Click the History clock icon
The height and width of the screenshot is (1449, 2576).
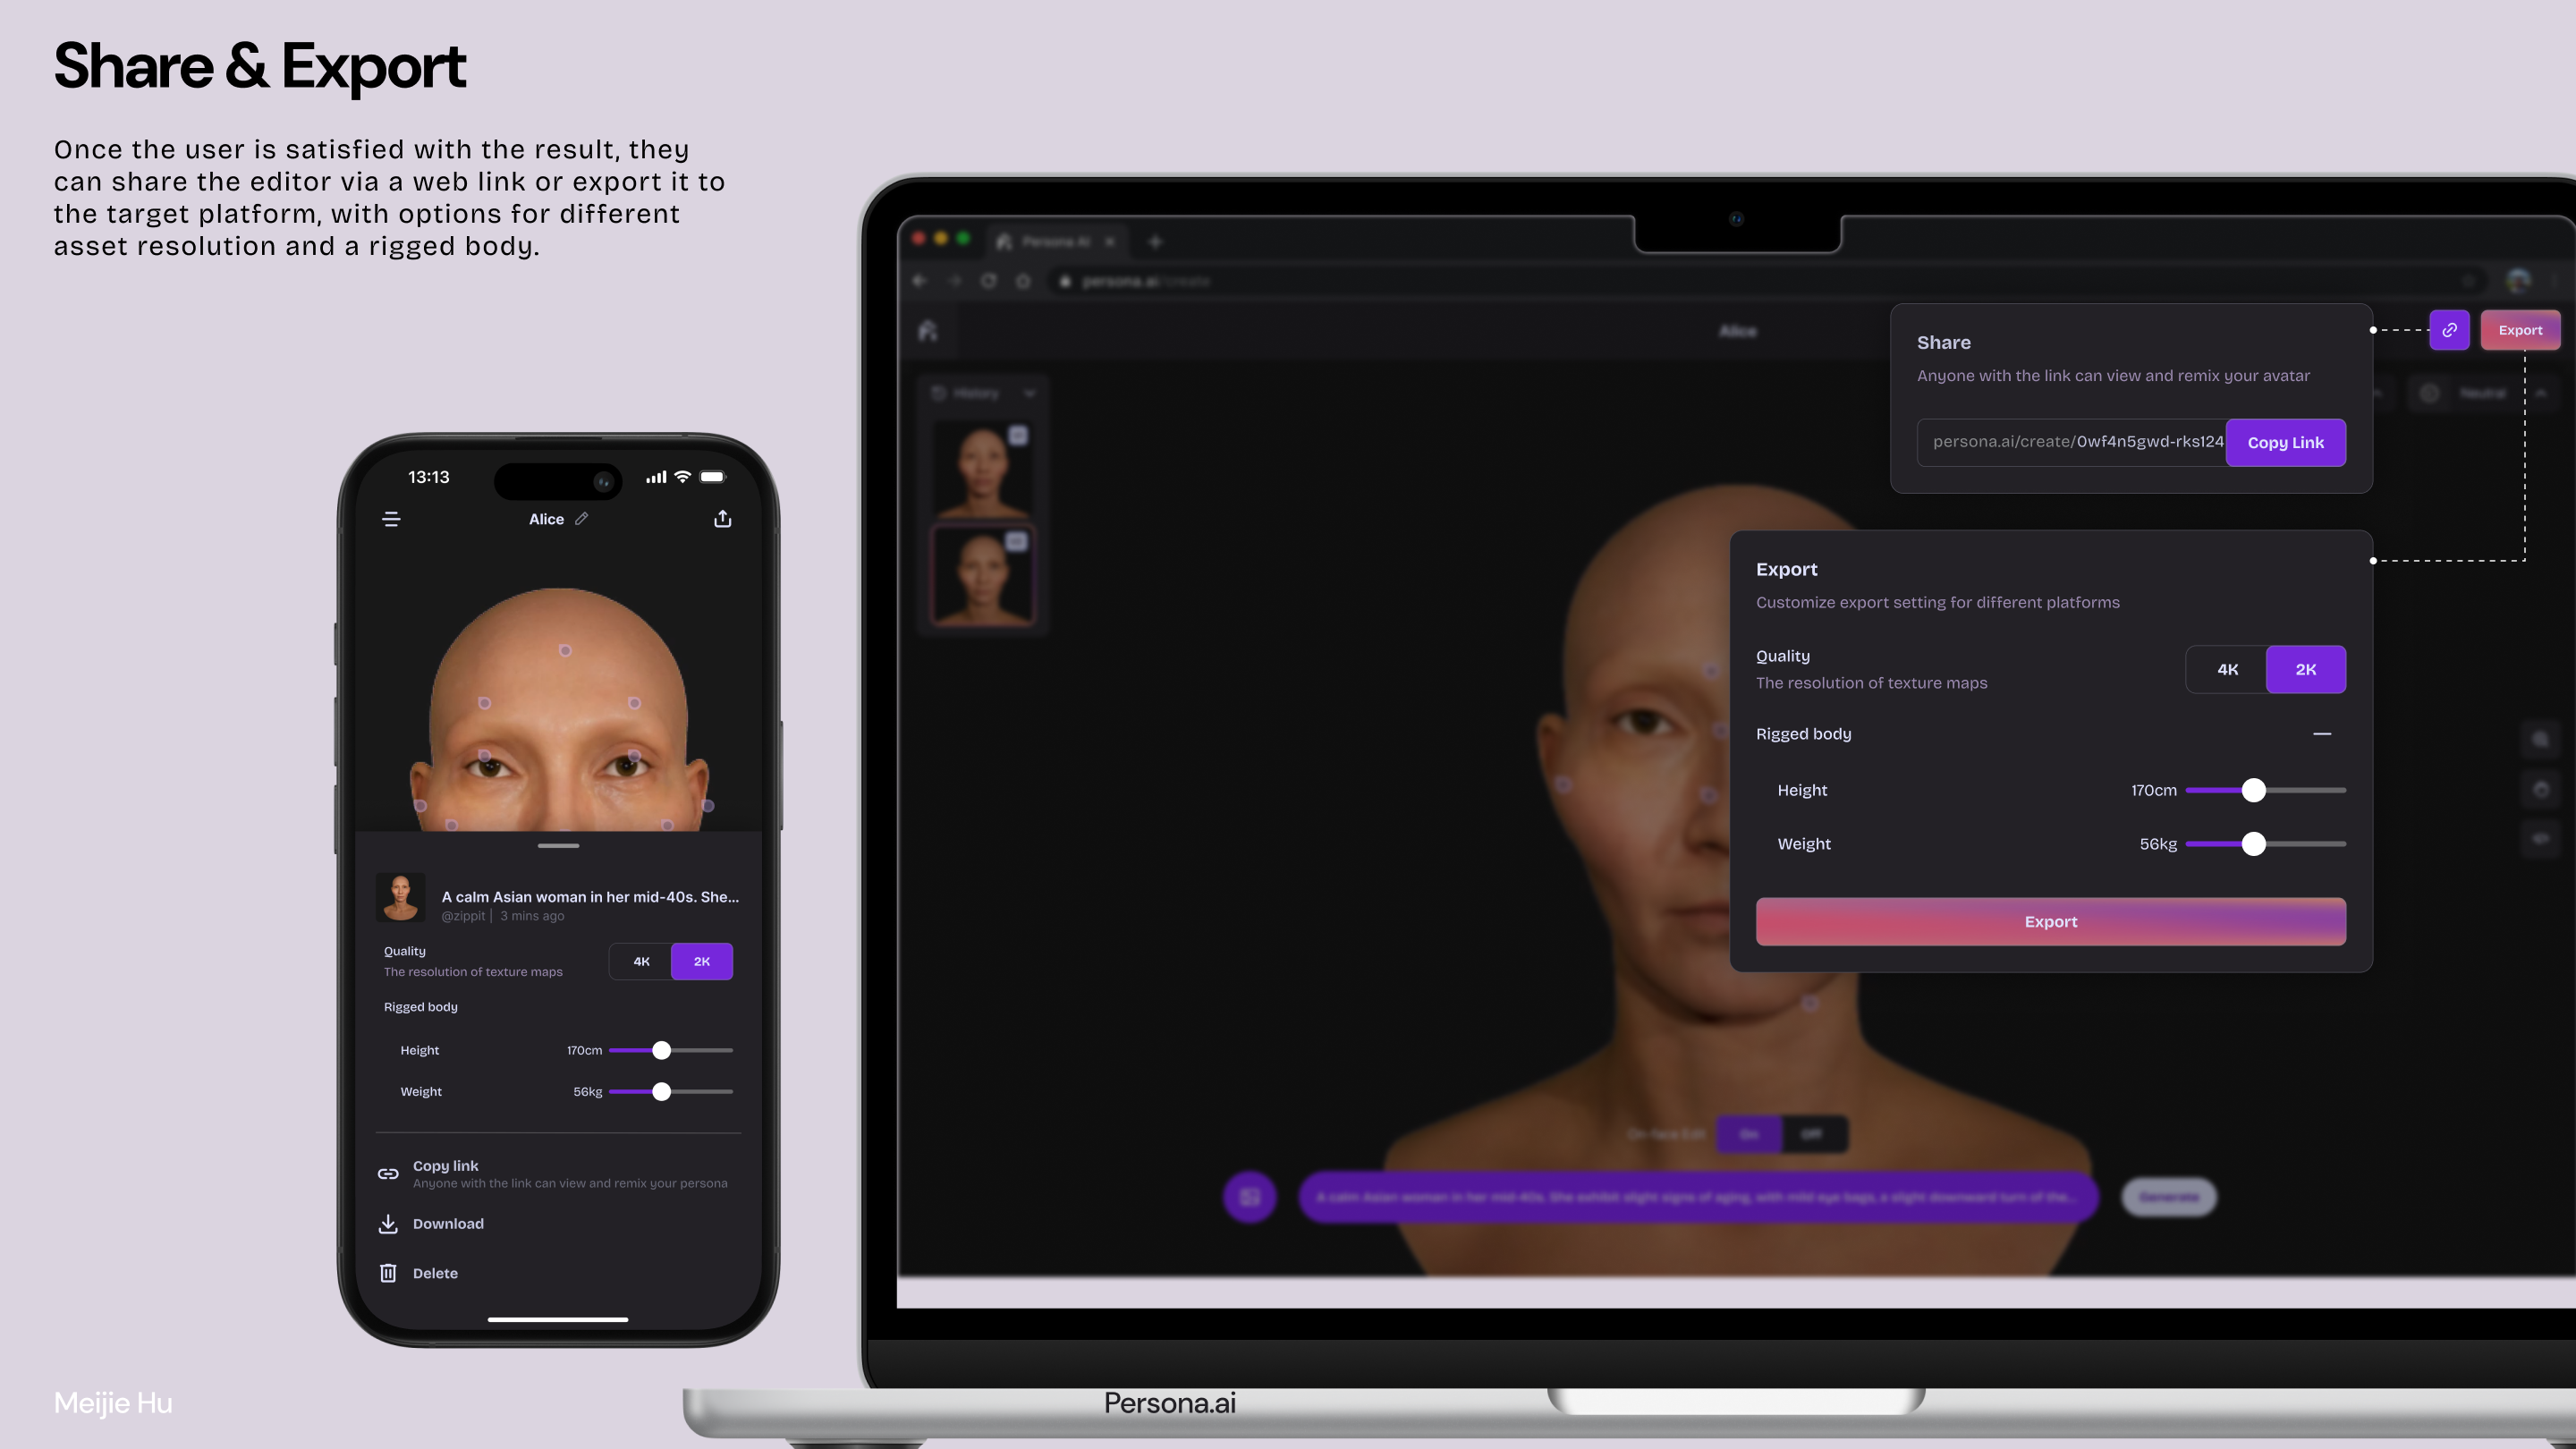pos(939,393)
